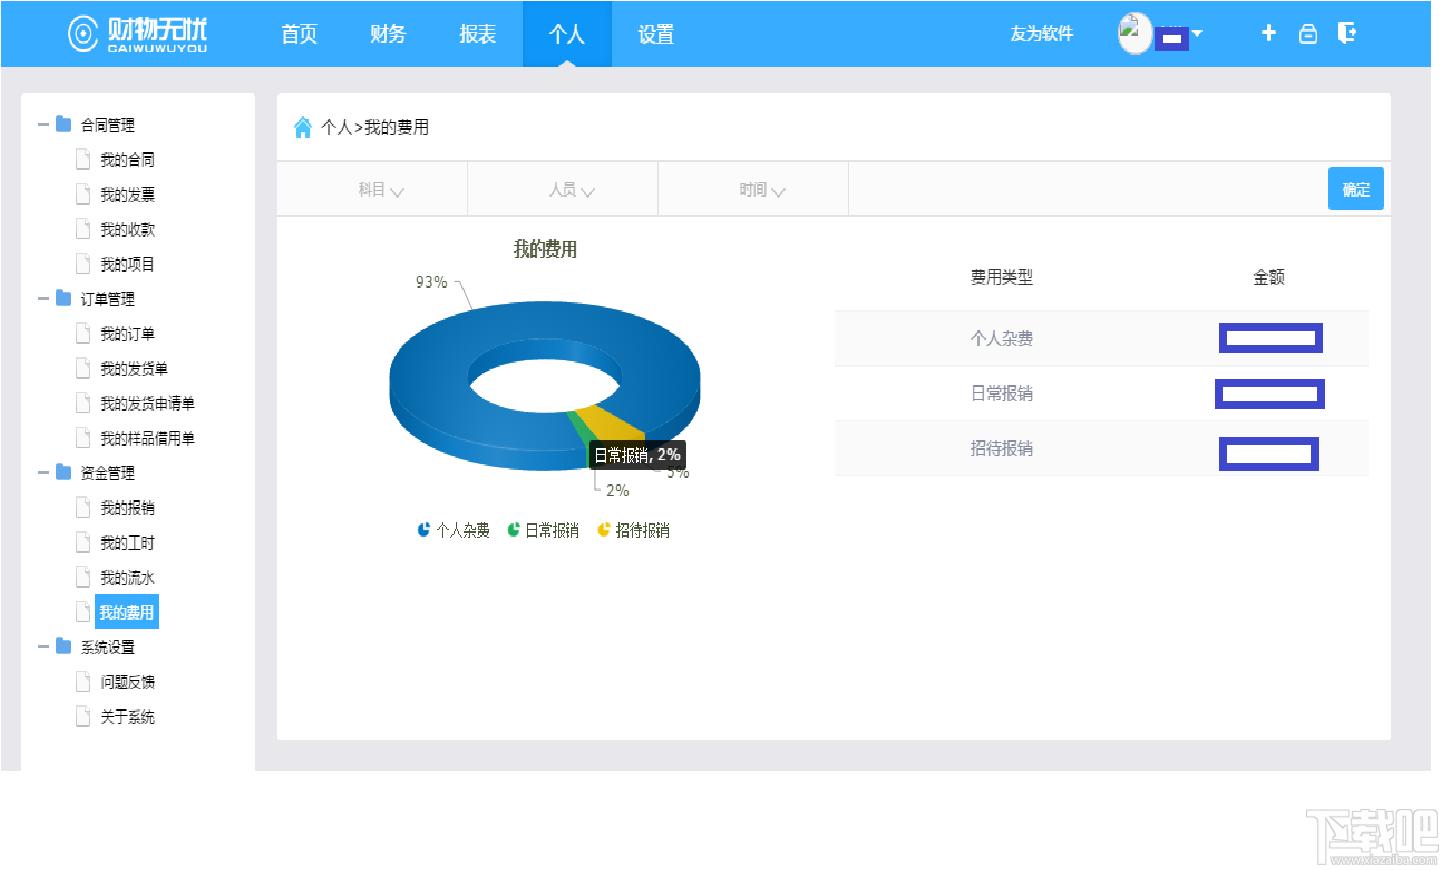Click the document icon beside 我的合同
Viewport: 1446px width, 870px height.
(x=84, y=159)
